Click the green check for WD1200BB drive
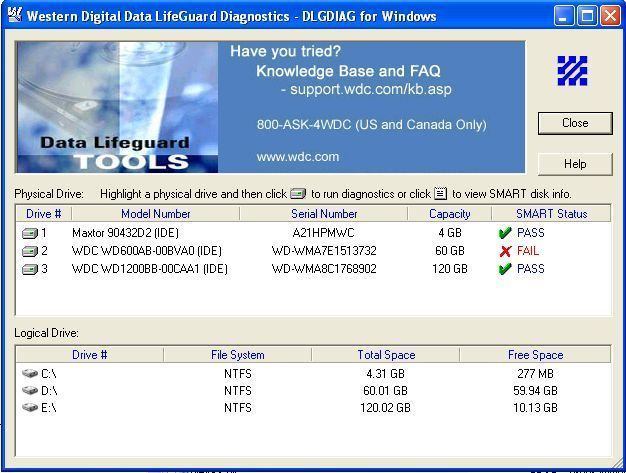 [505, 269]
